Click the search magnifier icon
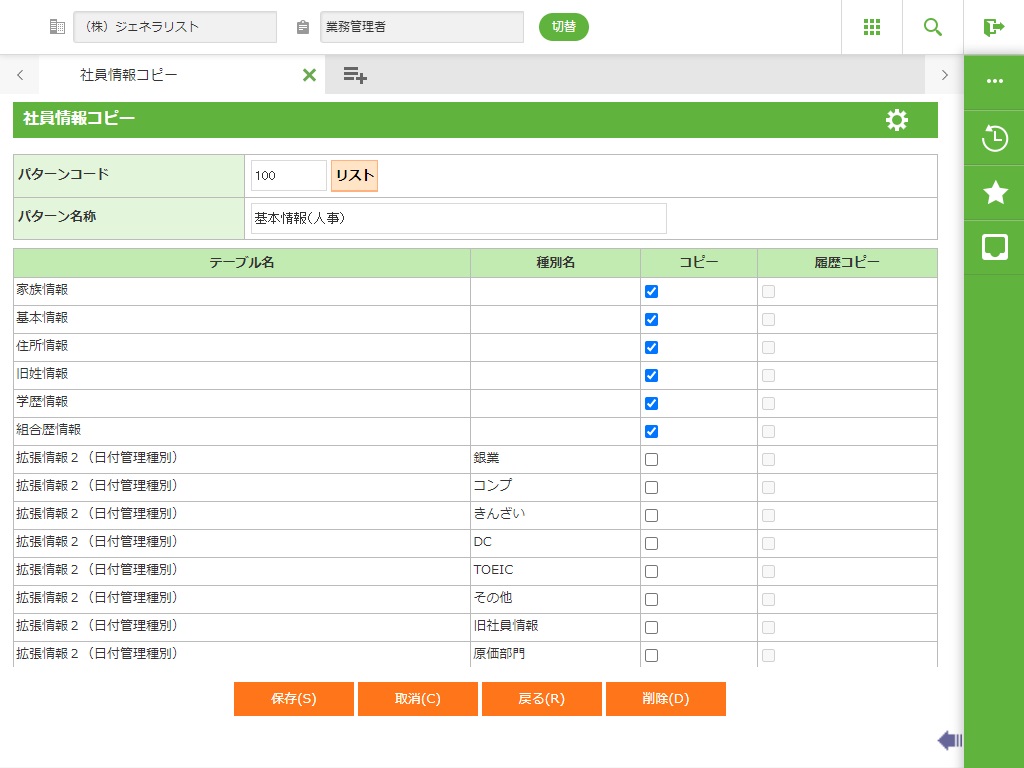Image resolution: width=1024 pixels, height=768 pixels. pyautogui.click(x=932, y=27)
